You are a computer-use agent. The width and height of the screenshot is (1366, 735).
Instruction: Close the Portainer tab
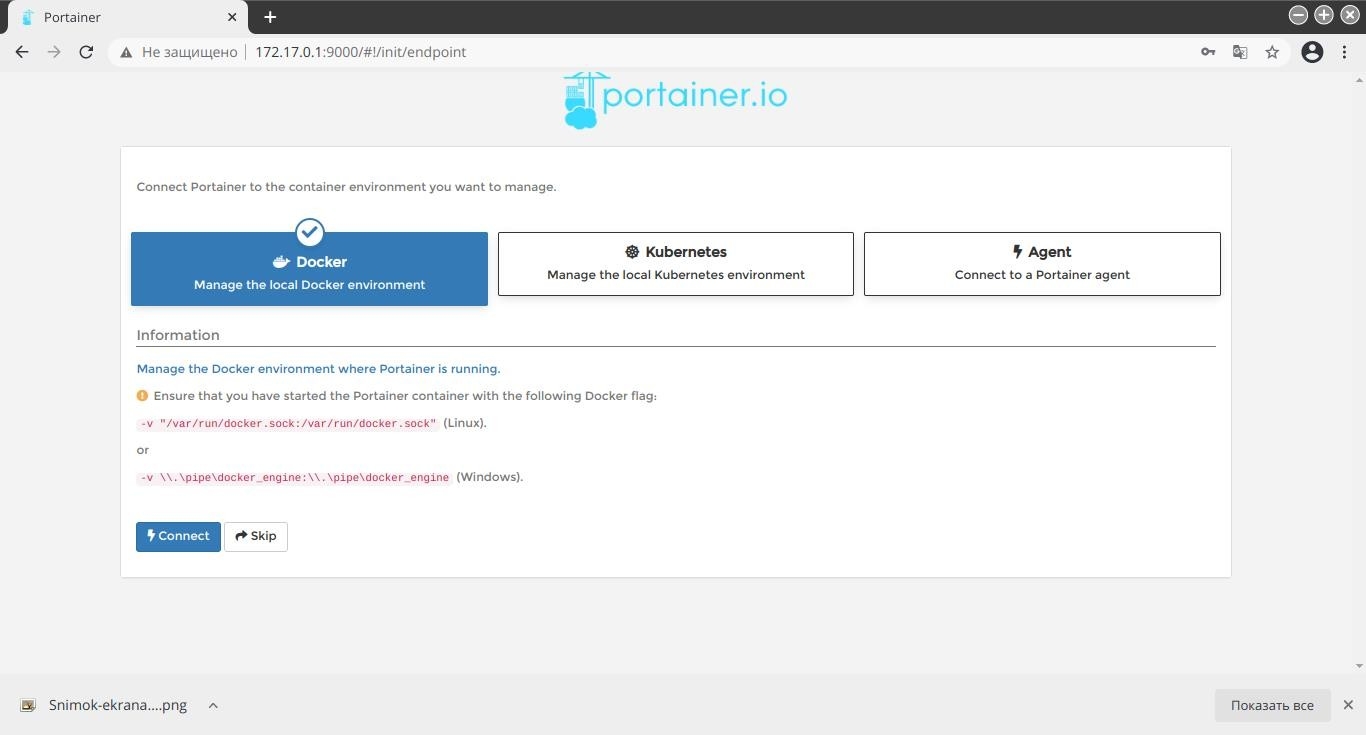click(232, 17)
